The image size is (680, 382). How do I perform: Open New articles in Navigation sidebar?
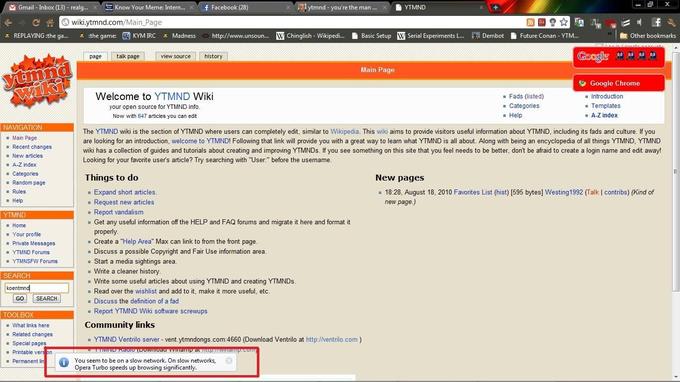tap(27, 156)
